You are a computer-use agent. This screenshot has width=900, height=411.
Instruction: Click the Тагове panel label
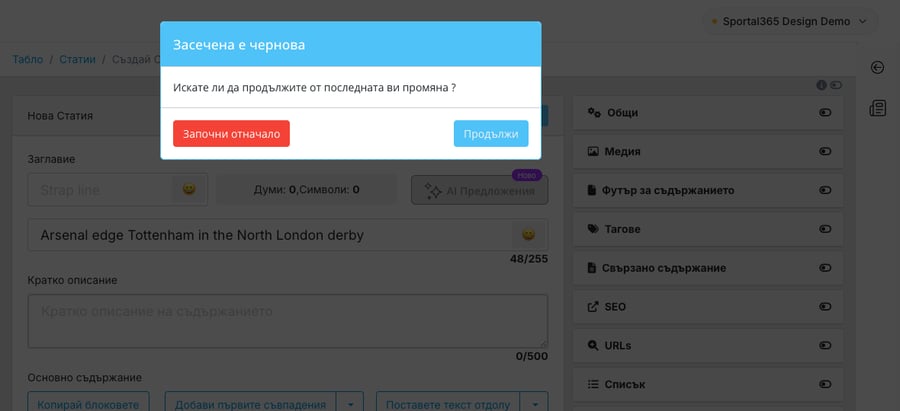pos(622,229)
